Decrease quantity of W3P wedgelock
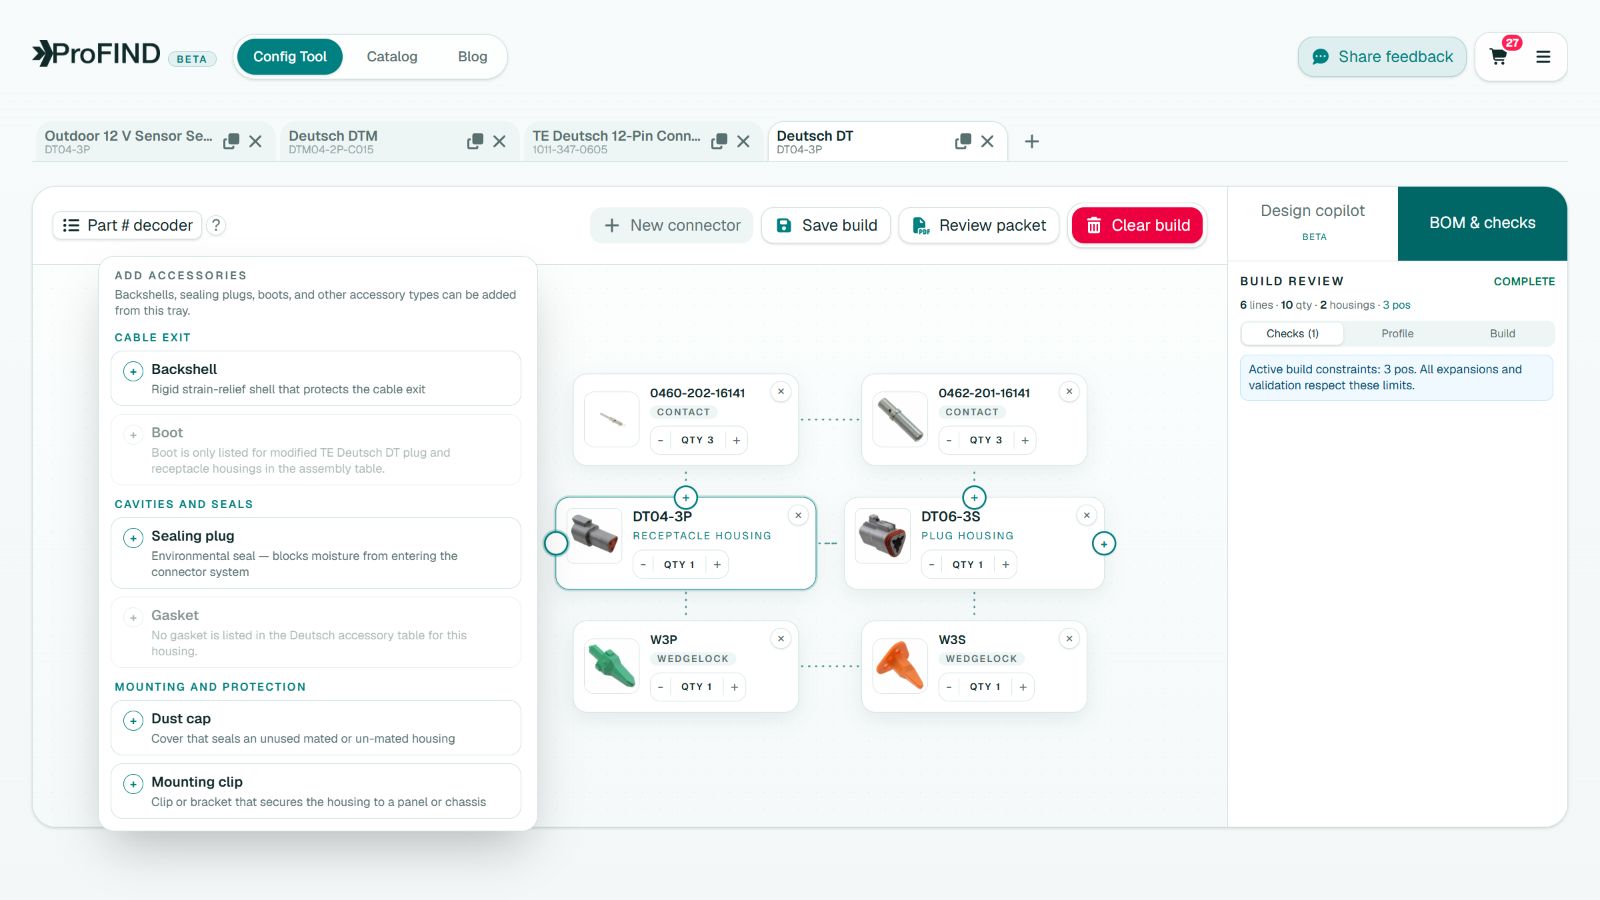 click(661, 687)
